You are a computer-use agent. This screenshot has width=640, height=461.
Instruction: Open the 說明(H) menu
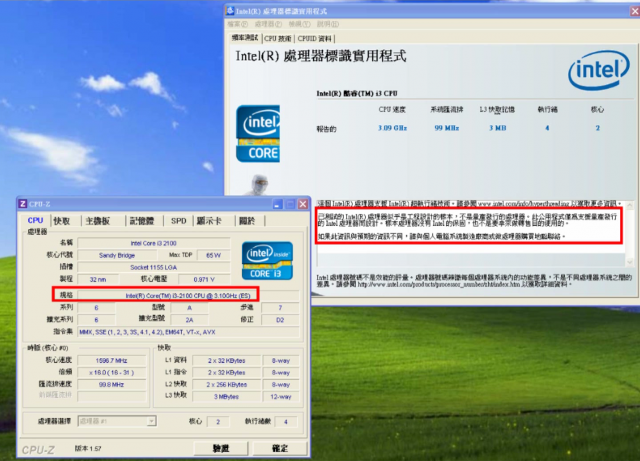tap(328, 24)
